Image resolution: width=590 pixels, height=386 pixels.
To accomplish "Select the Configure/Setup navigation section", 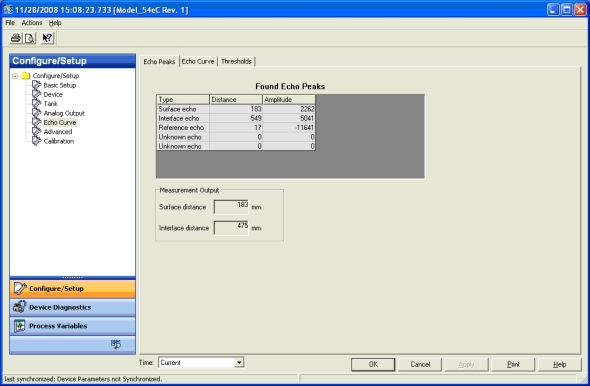I will (72, 289).
